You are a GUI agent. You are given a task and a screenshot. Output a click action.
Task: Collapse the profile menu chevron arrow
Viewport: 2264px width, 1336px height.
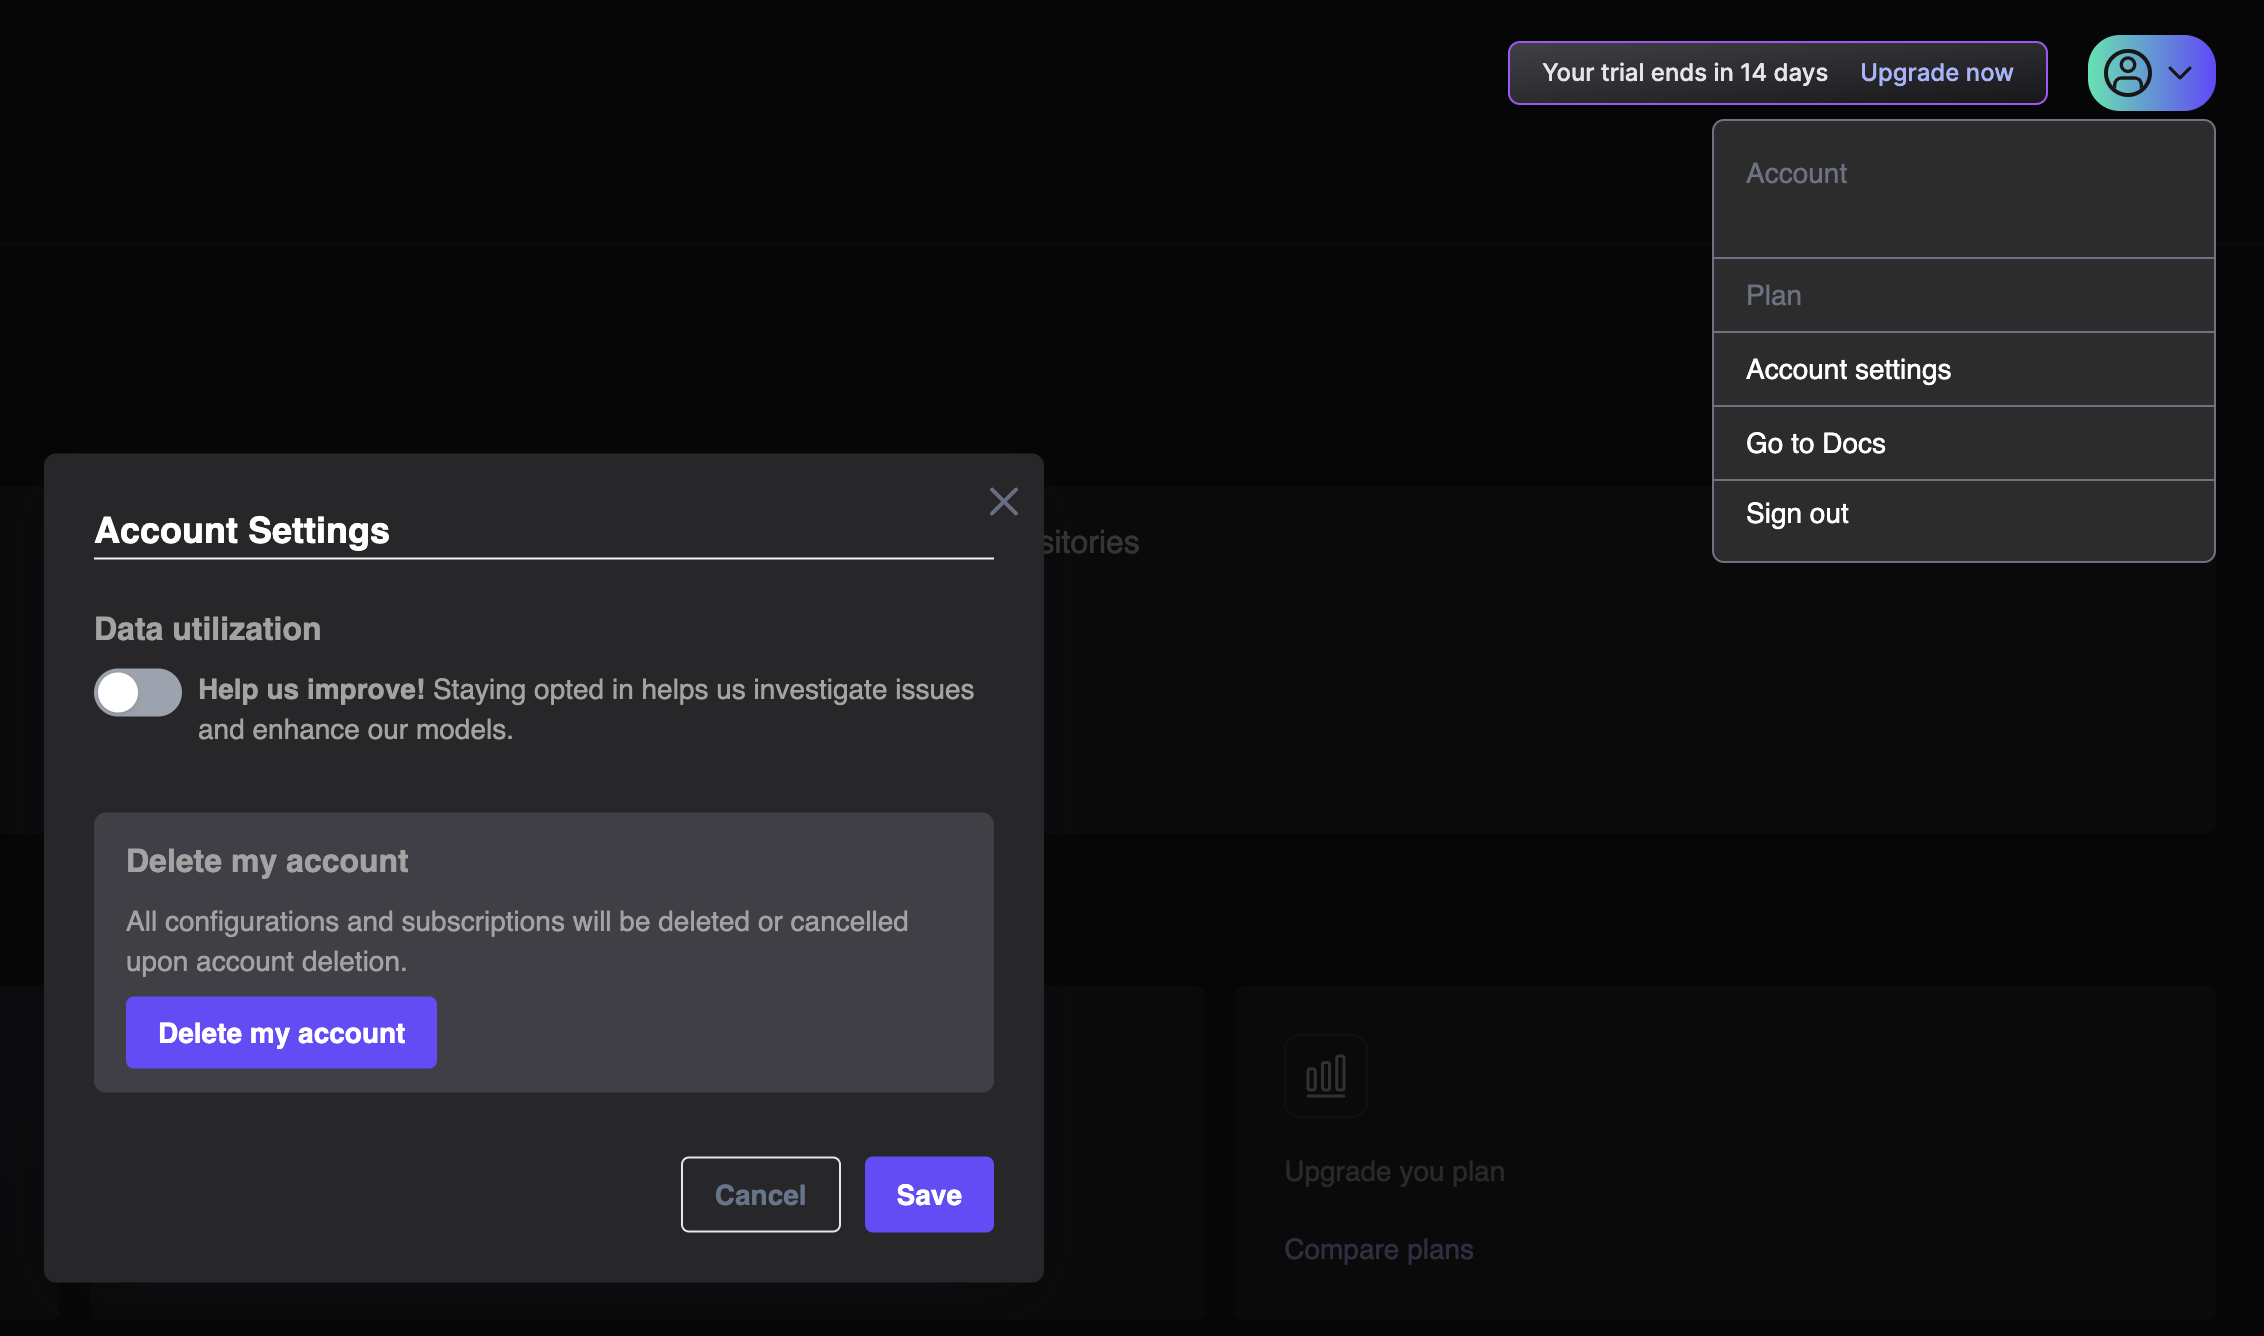[2180, 73]
